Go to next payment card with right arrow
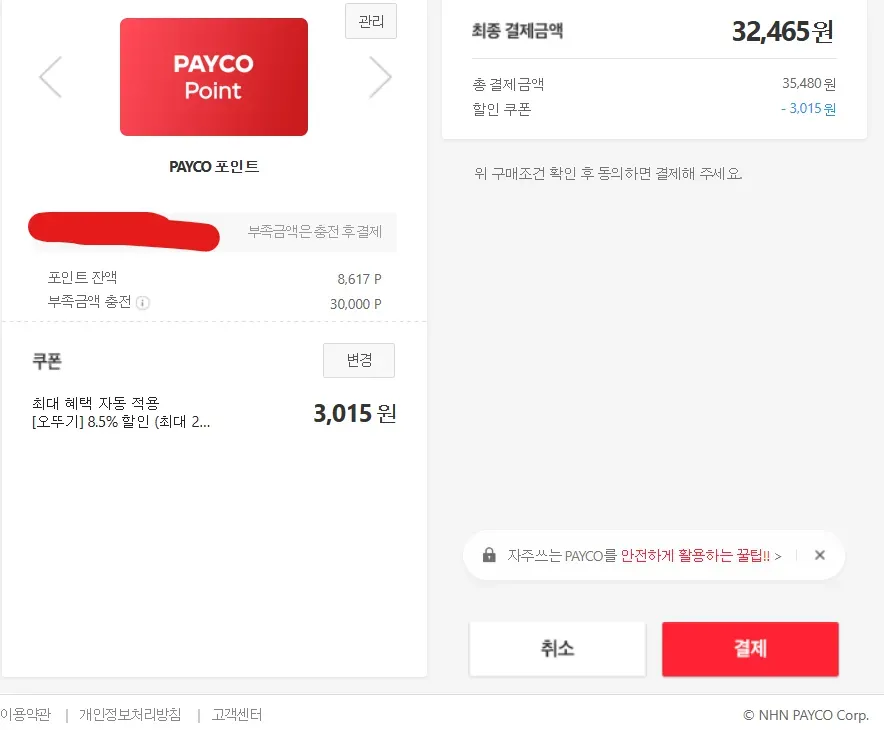The width and height of the screenshot is (884, 730). tap(381, 77)
